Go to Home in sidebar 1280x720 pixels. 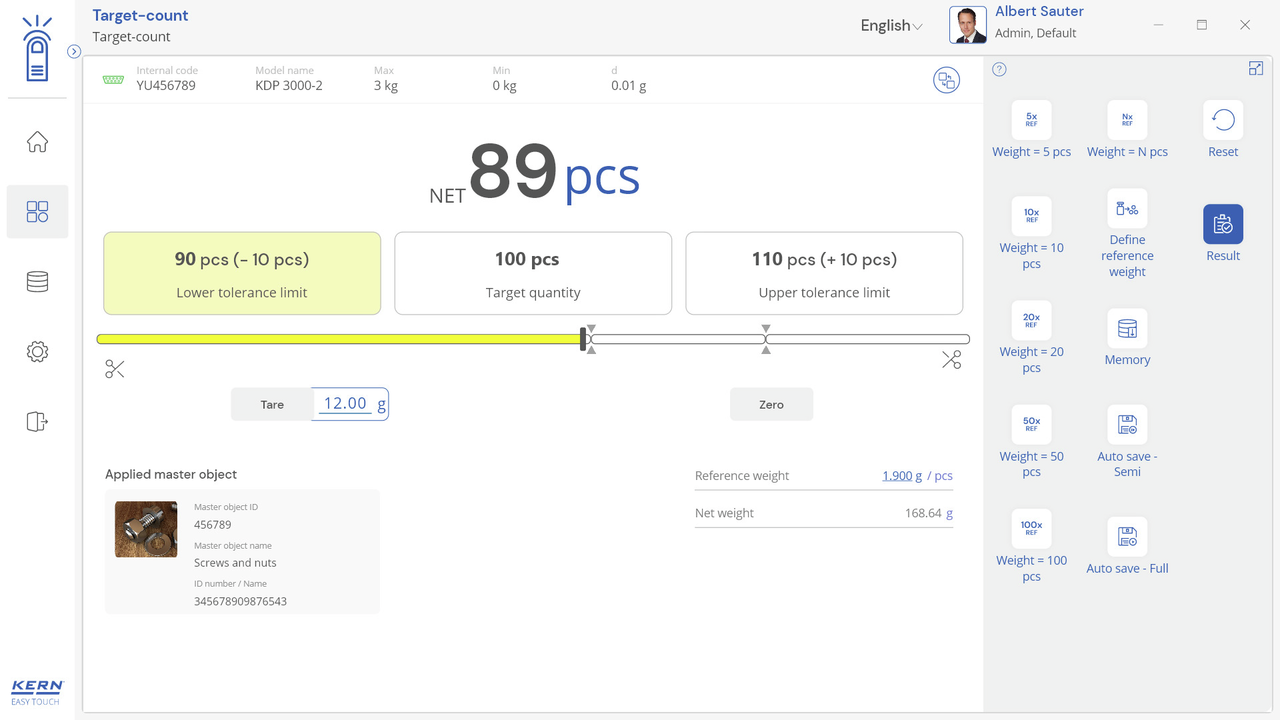tap(37, 142)
